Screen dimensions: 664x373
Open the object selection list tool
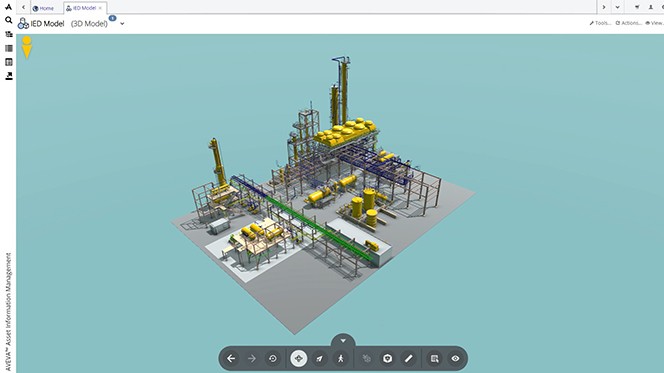pos(434,359)
